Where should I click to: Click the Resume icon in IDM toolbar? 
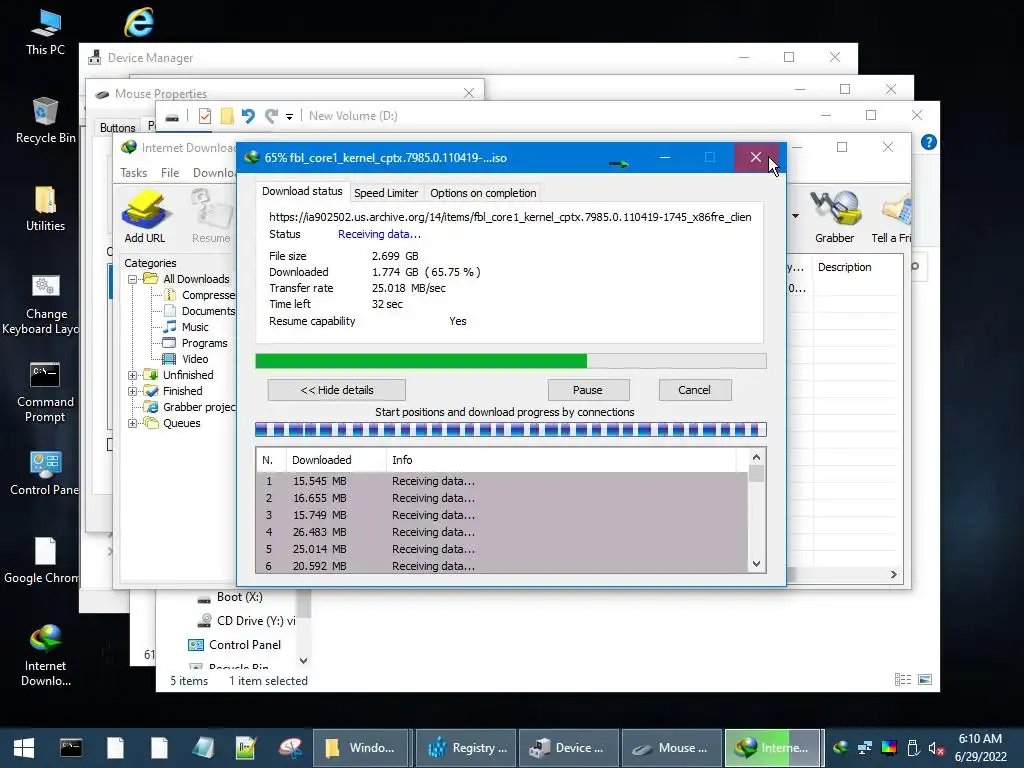[x=210, y=216]
